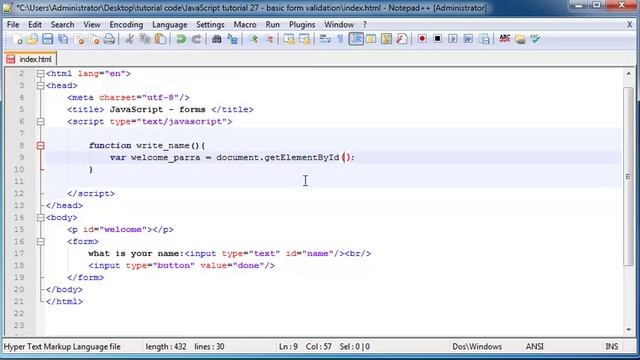The image size is (640, 360).
Task: Click 'length : 432' in status bar
Action: 166,347
